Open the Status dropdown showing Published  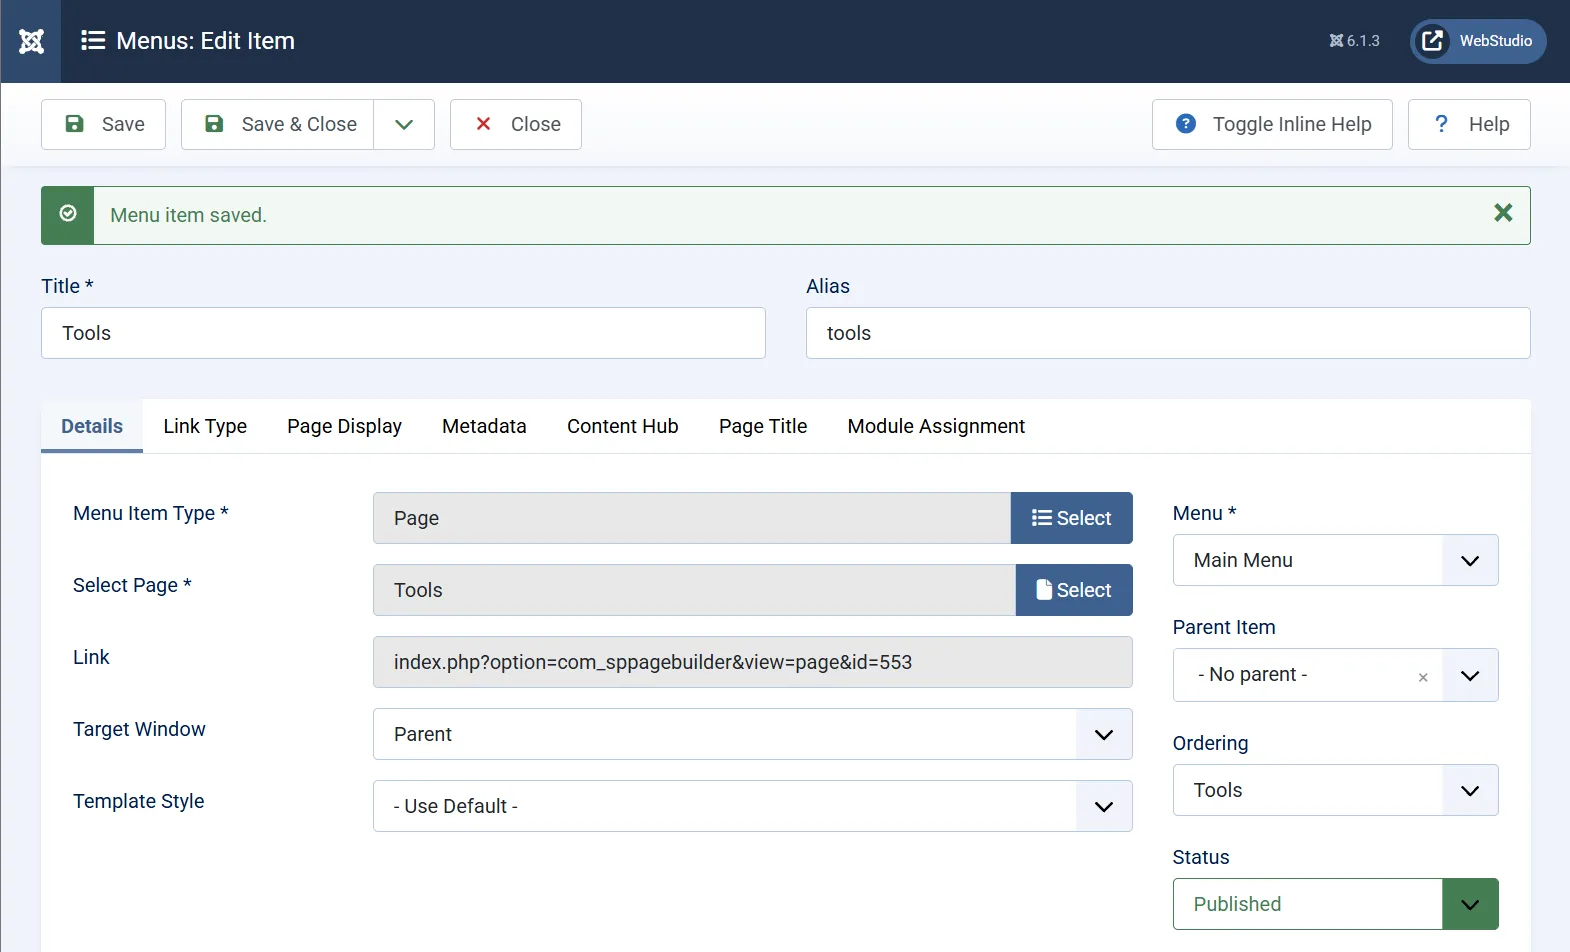point(1336,904)
